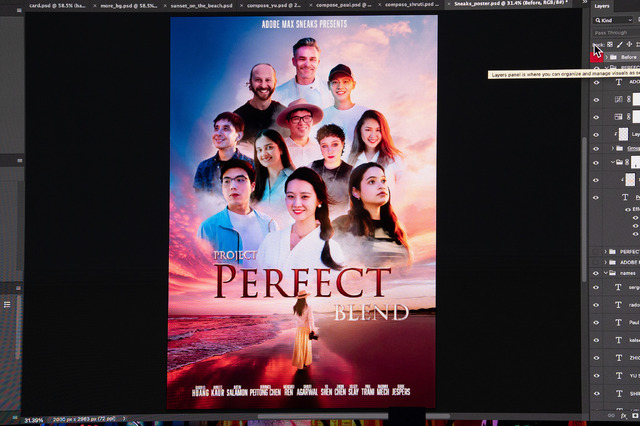The height and width of the screenshot is (426, 640).
Task: Hide the ADO text layer
Action: pyautogui.click(x=596, y=82)
